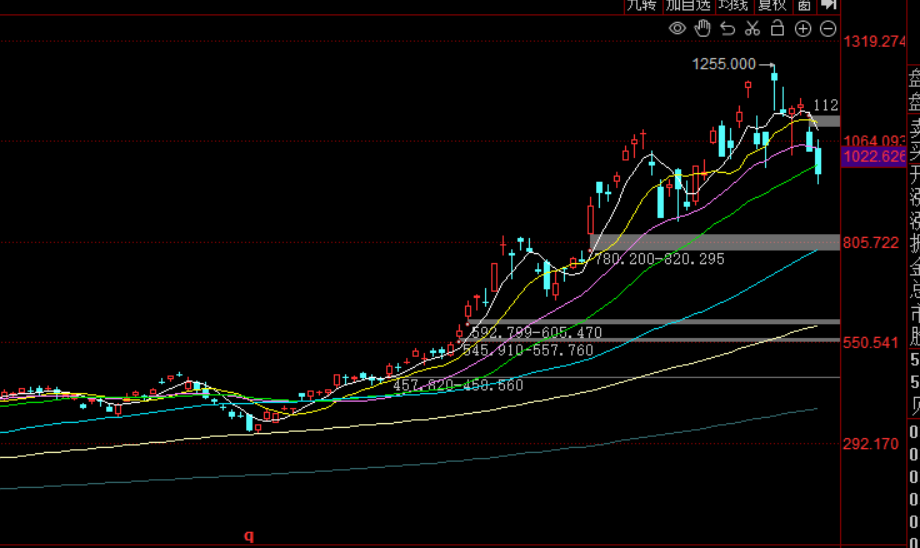Click the 292.170 price axis label

point(871,444)
